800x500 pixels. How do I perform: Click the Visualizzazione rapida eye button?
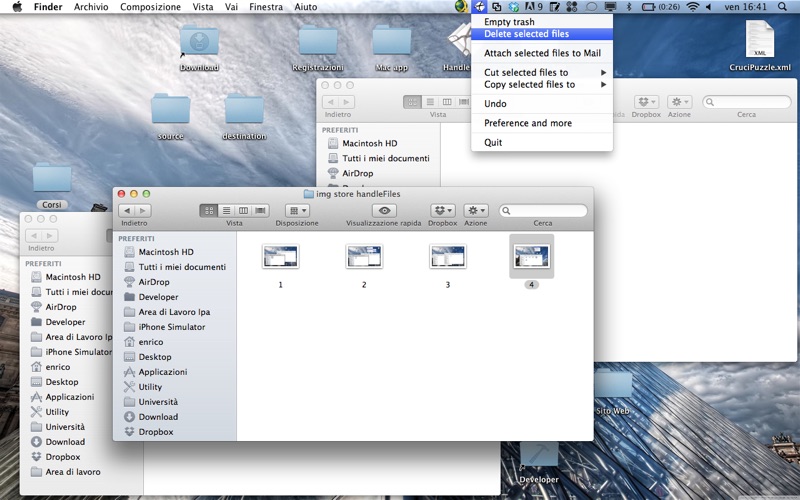384,210
